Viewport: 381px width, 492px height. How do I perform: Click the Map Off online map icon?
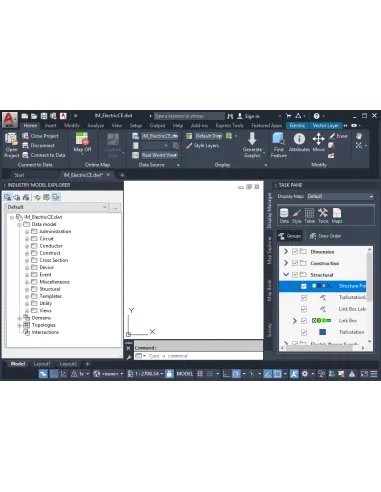pyautogui.click(x=82, y=139)
